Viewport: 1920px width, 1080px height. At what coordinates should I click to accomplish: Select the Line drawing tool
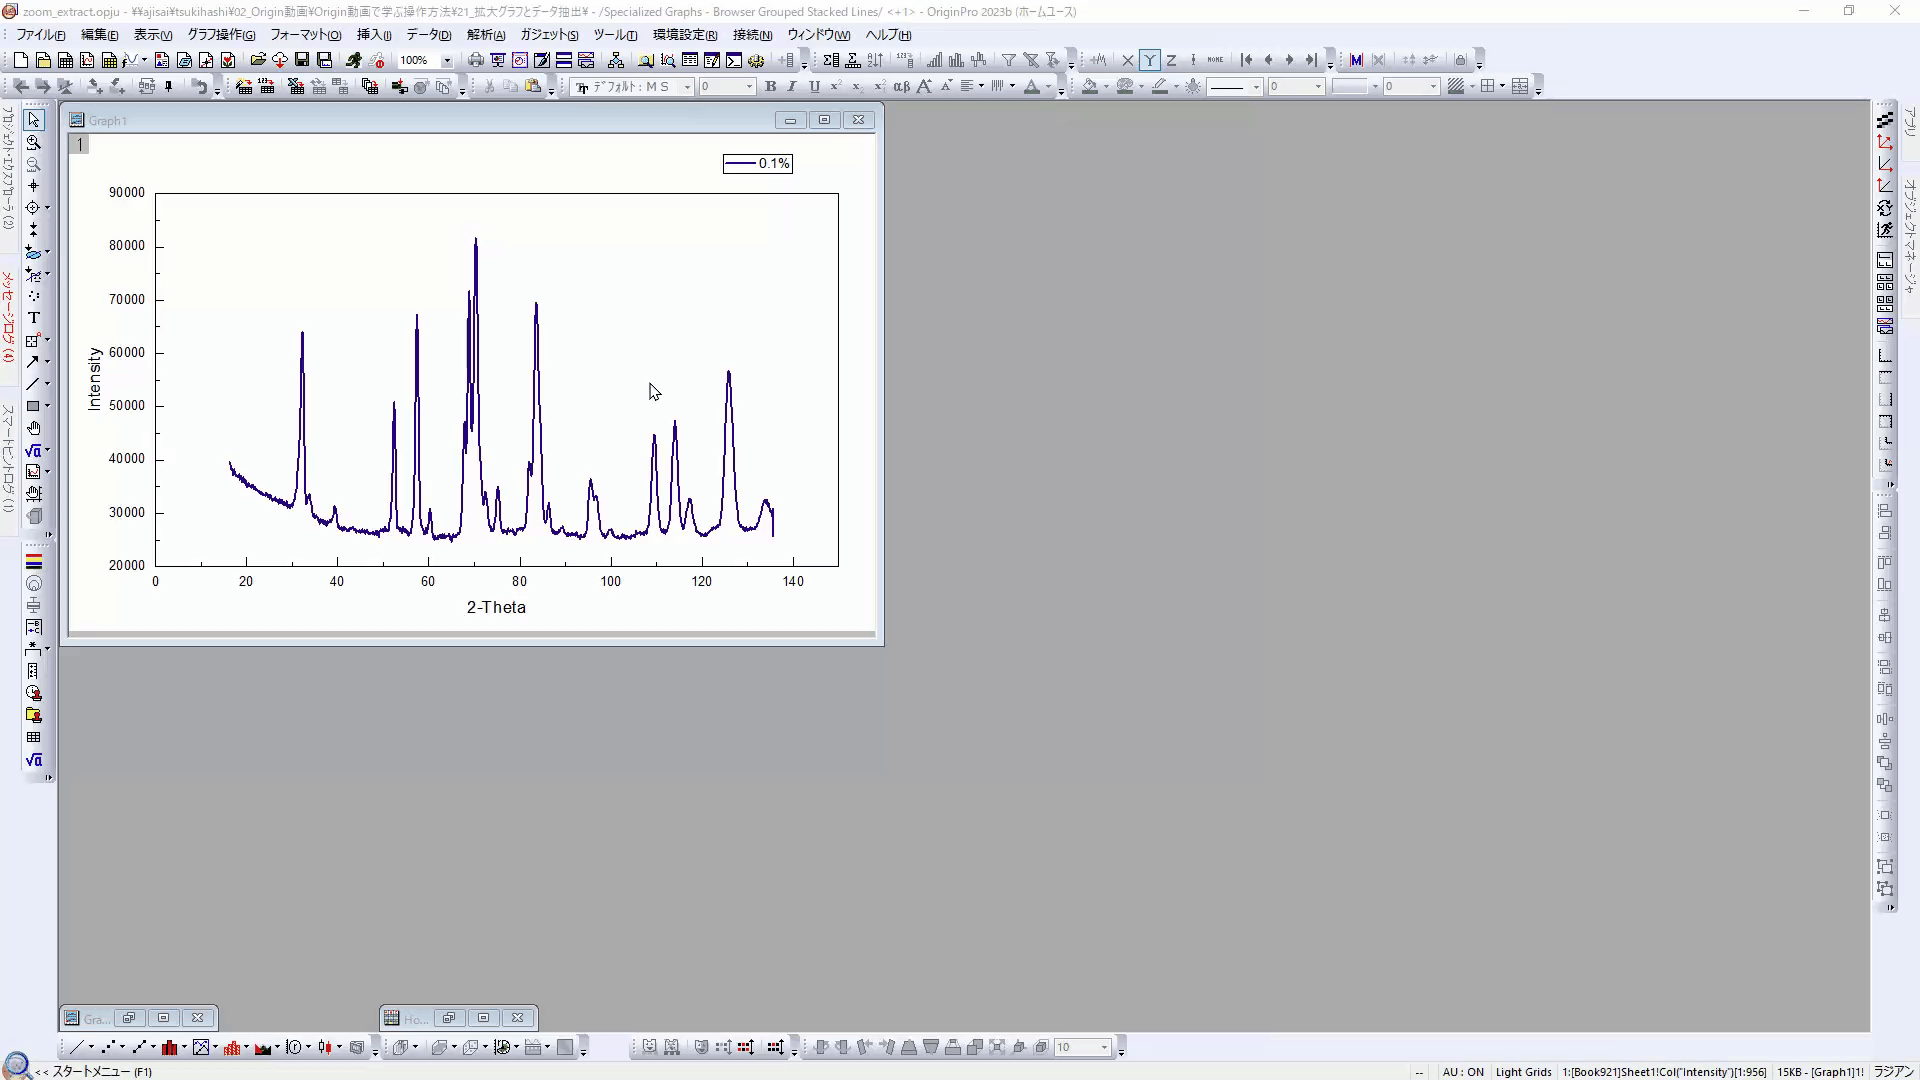(x=33, y=384)
